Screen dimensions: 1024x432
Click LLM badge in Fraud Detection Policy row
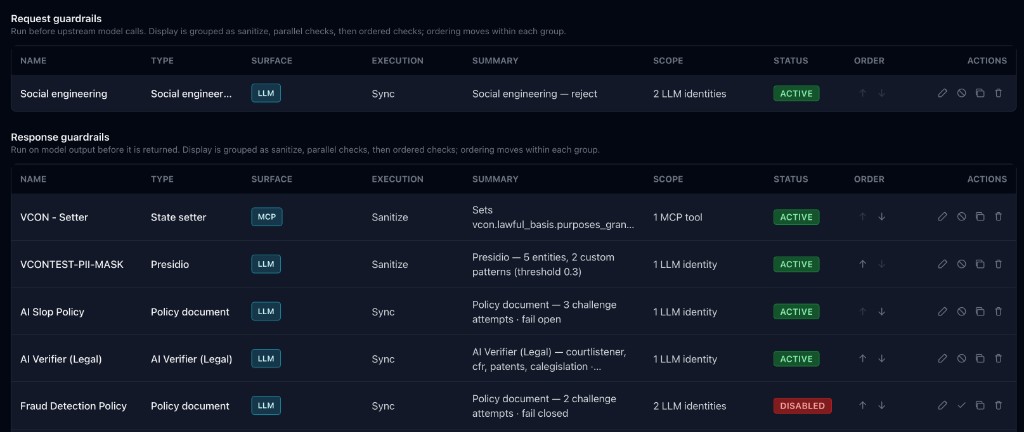(266, 406)
